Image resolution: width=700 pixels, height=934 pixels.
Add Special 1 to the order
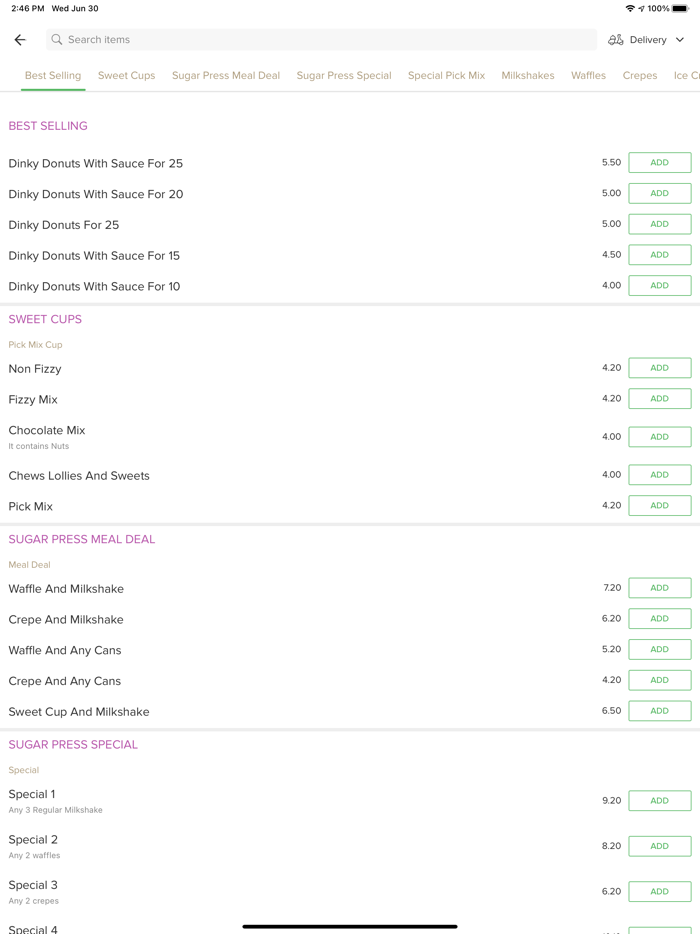[x=659, y=801]
